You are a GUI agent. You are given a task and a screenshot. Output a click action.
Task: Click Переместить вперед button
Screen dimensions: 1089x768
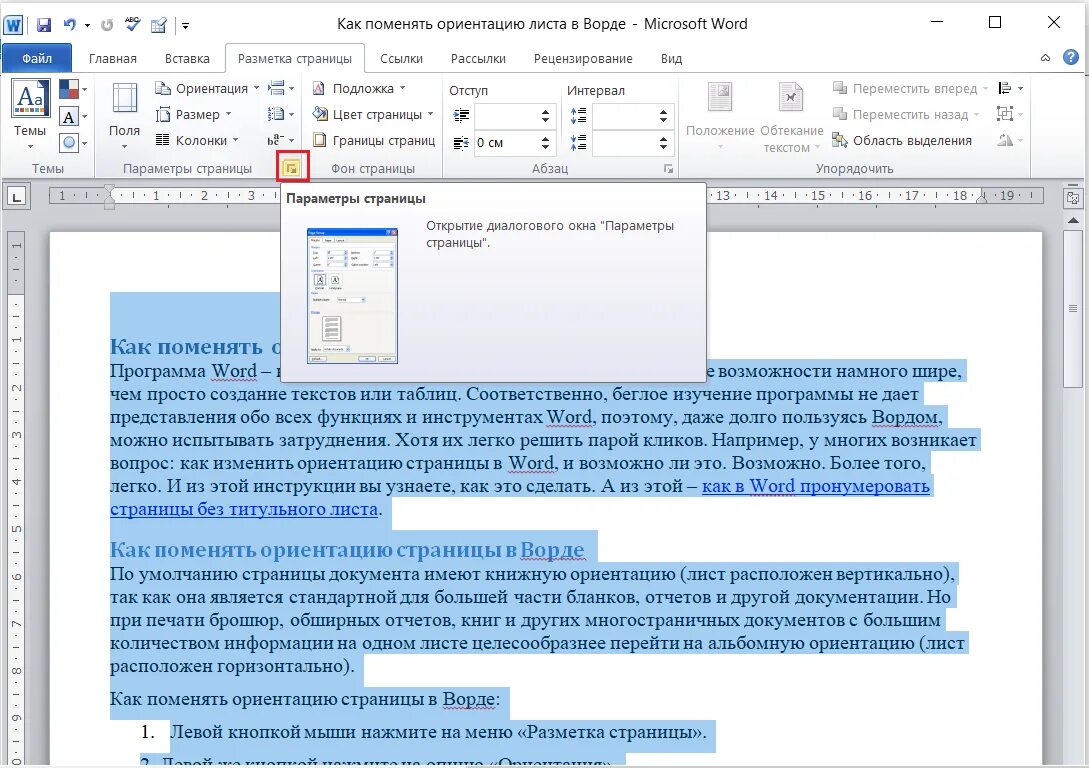click(911, 88)
